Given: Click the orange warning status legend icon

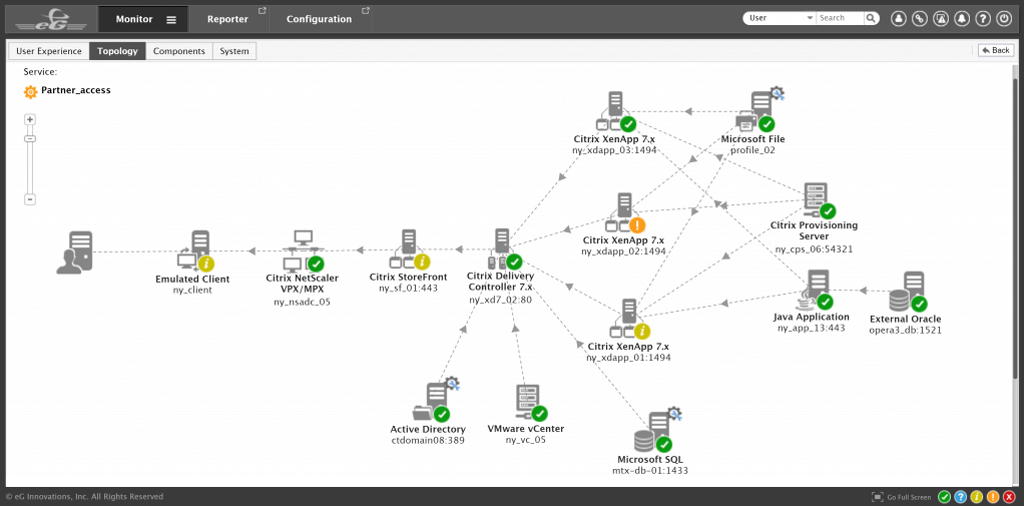Looking at the screenshot, I should click(x=993, y=497).
